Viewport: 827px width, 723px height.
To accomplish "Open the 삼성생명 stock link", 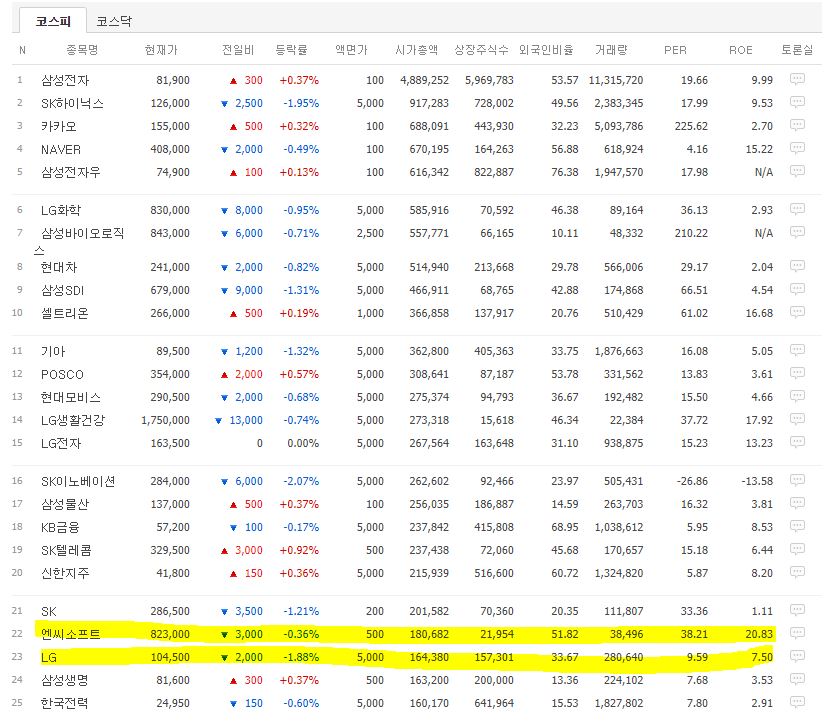I will (64, 681).
